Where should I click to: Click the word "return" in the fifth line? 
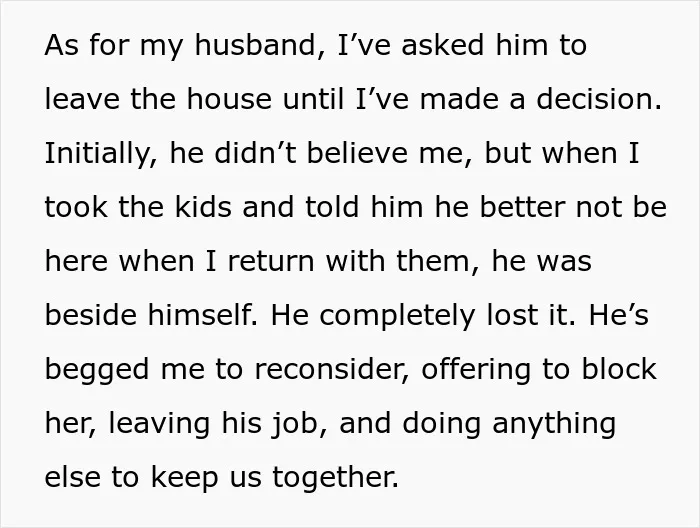coord(271,261)
